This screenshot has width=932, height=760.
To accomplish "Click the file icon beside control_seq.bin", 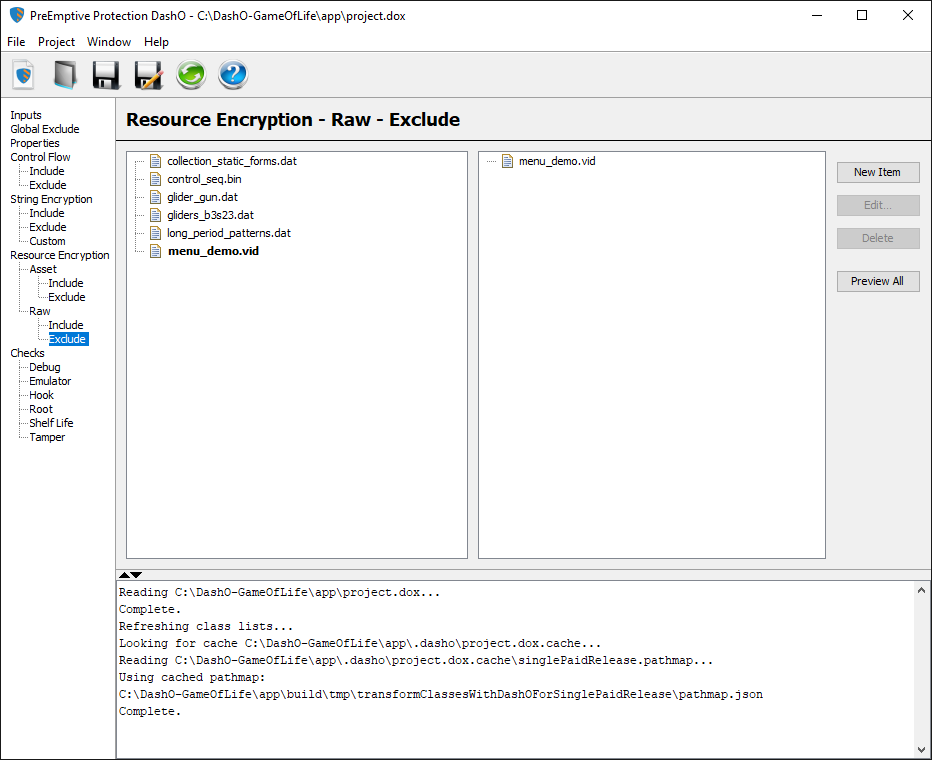I will click(156, 179).
